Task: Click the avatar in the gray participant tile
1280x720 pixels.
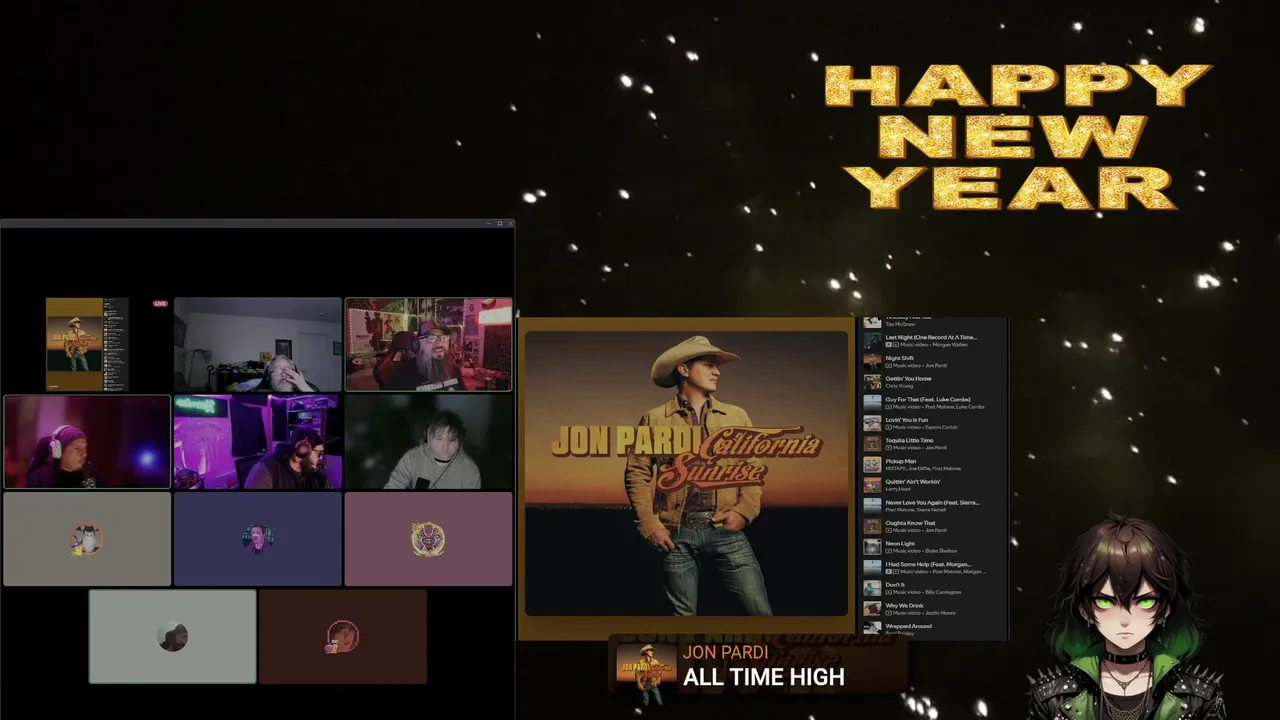Action: tap(87, 540)
